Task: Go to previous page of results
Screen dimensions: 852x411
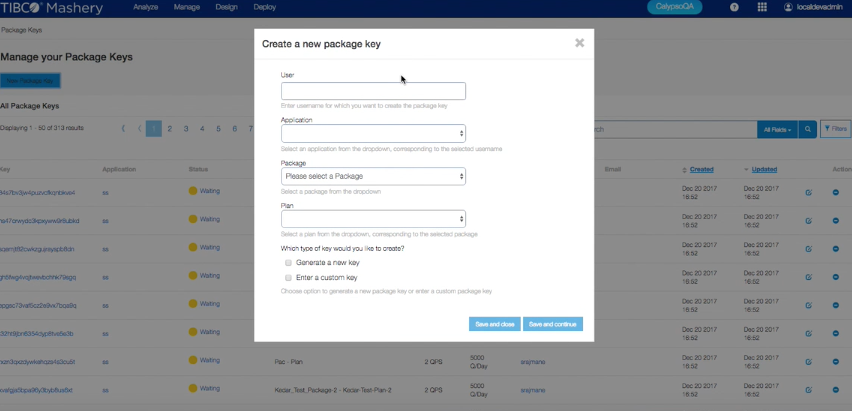Action: [139, 129]
